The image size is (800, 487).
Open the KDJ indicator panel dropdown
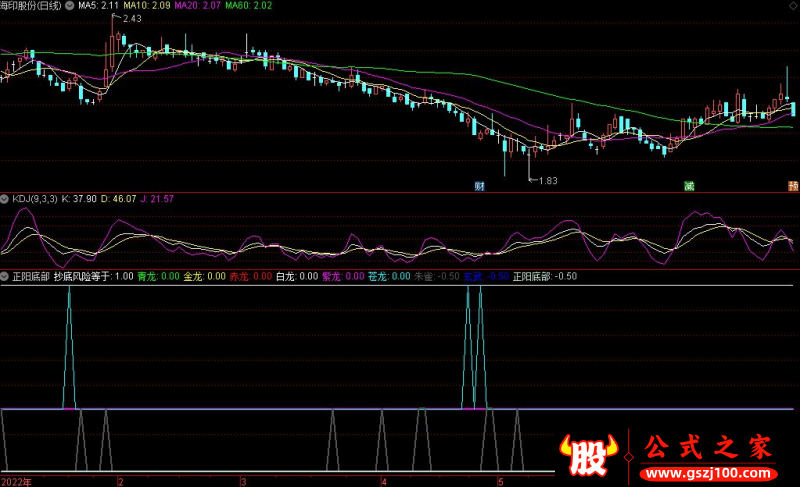click(x=5, y=200)
